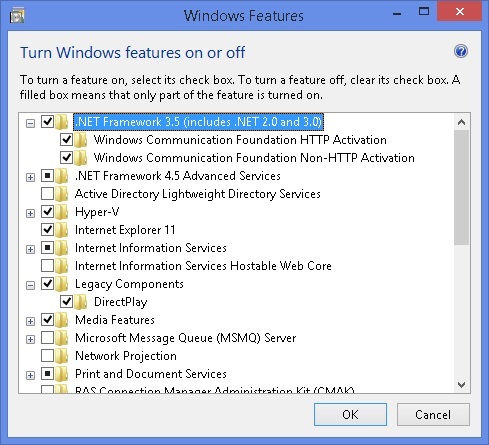The image size is (489, 445).
Task: Select .NET Framework 4.5 Advanced Services item
Action: point(178,176)
